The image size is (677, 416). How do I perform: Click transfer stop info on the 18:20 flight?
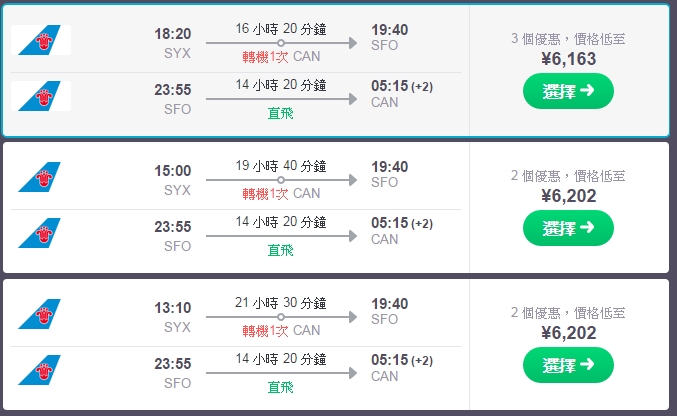click(281, 57)
